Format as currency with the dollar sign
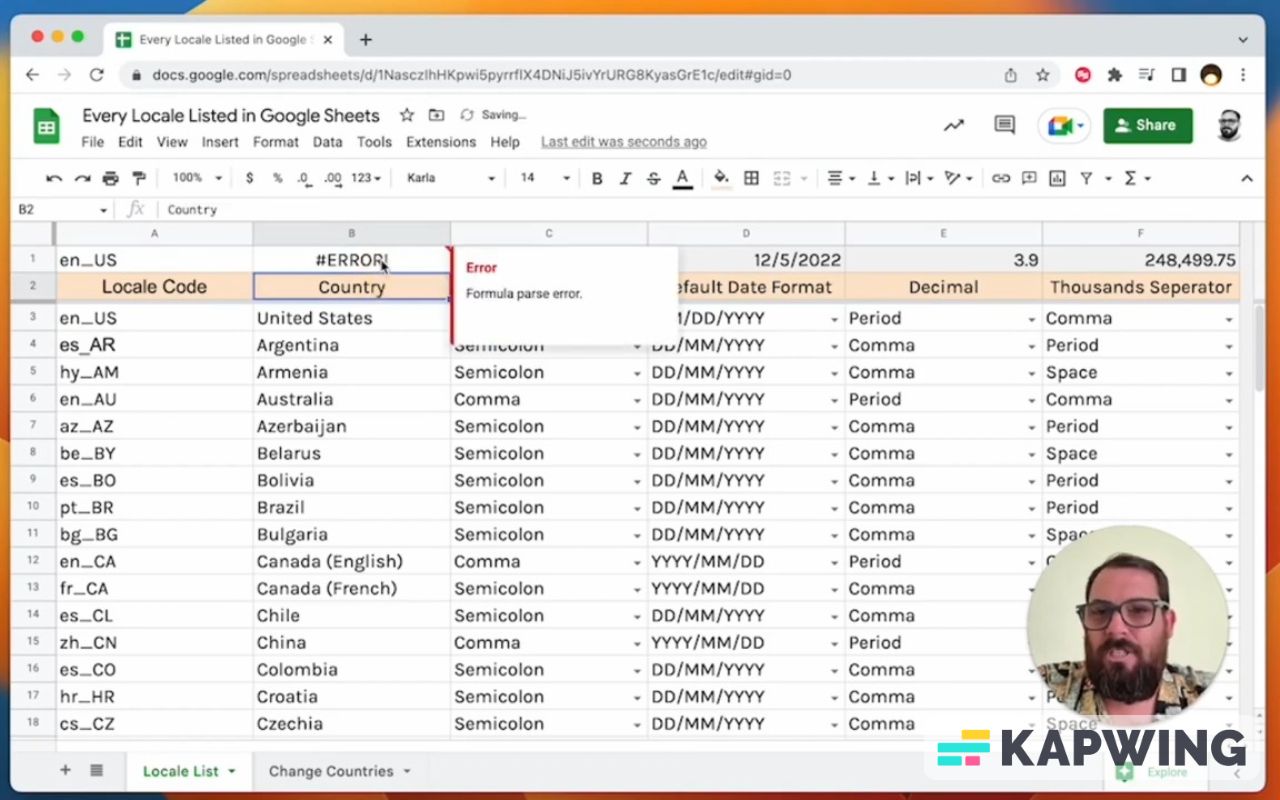1280x800 pixels. coord(249,178)
